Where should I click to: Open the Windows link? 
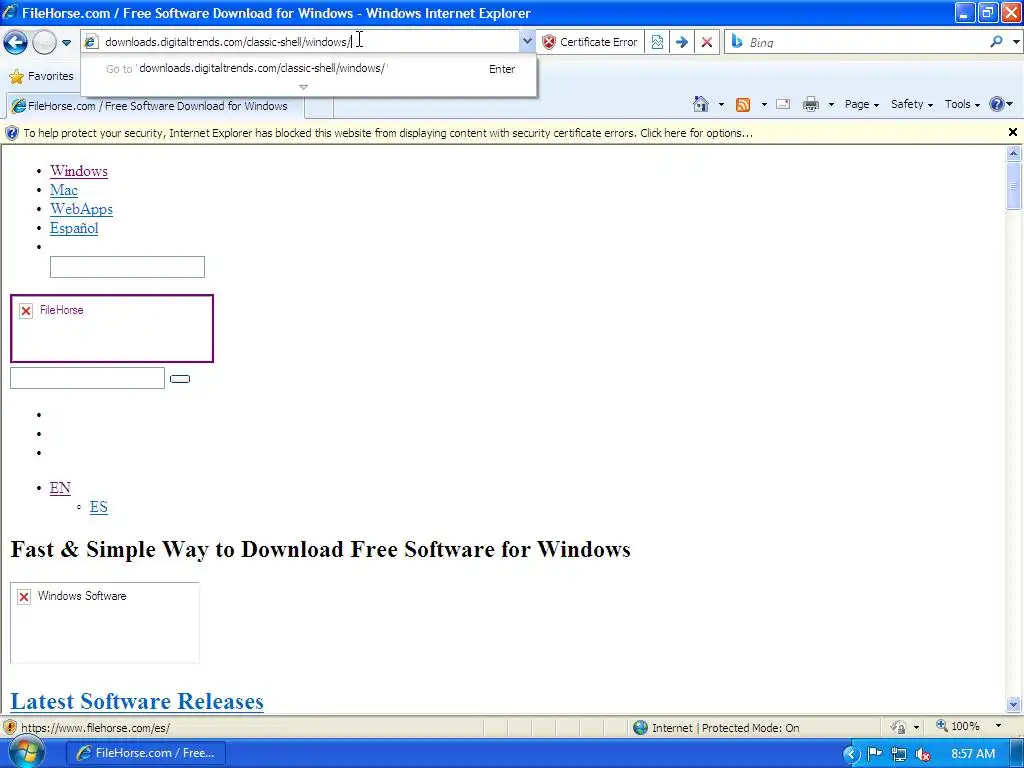[x=78, y=171]
